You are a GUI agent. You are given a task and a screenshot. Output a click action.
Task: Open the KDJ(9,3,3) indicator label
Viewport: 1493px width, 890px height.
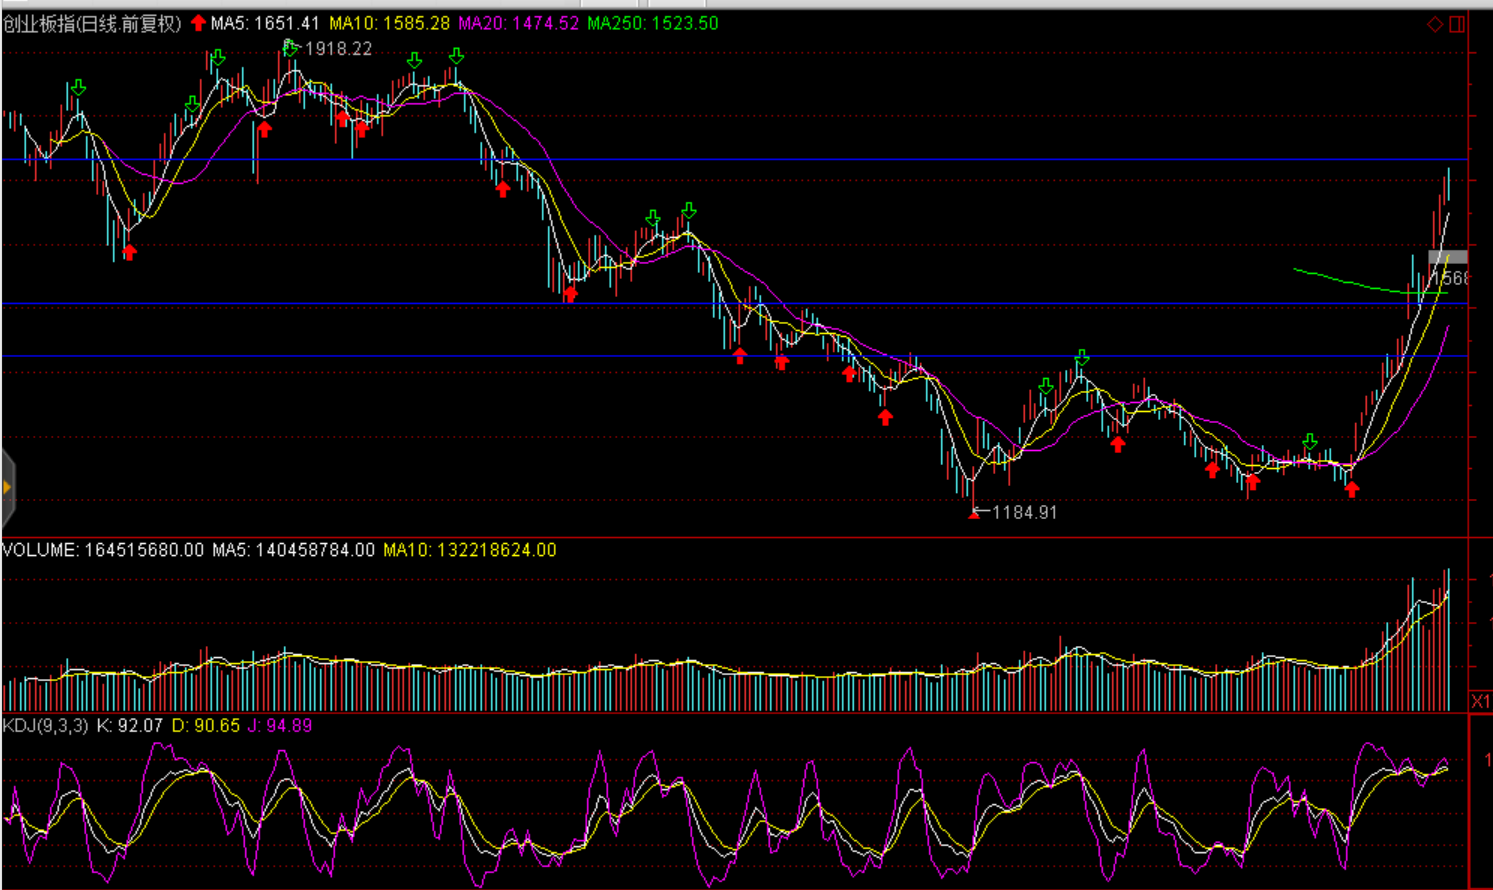(x=45, y=725)
